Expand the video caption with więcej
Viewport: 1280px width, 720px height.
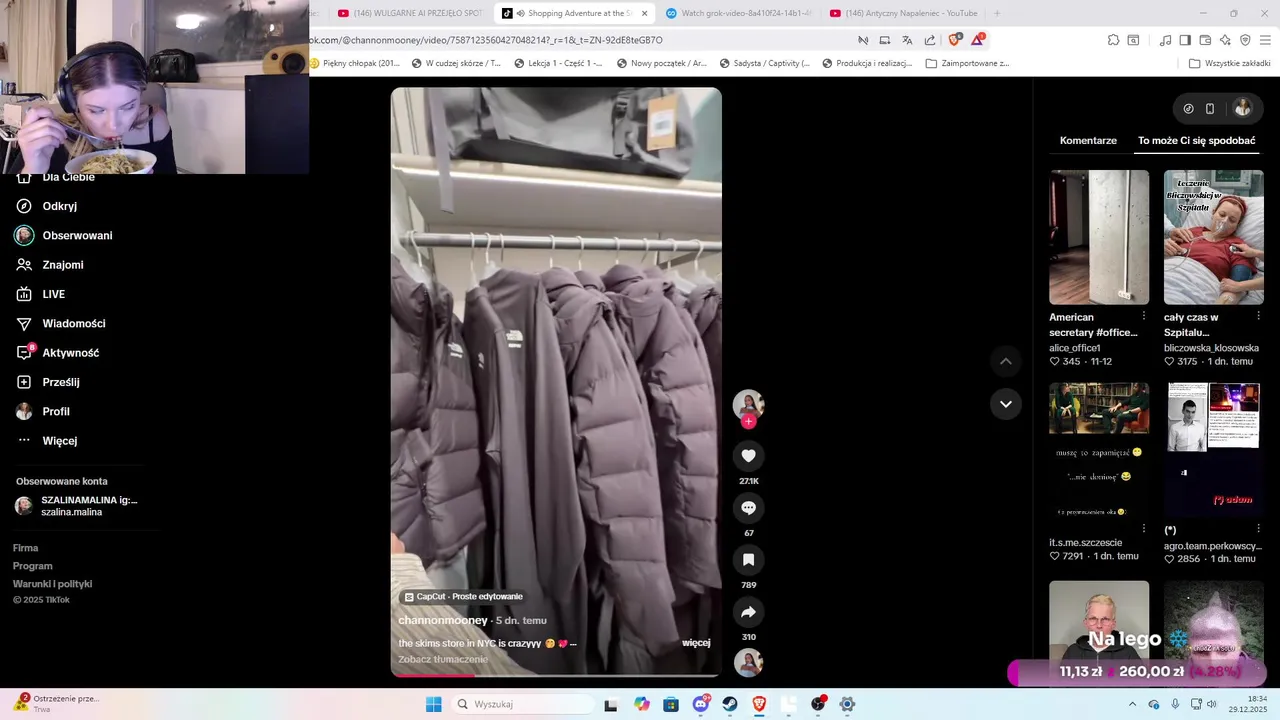[696, 643]
